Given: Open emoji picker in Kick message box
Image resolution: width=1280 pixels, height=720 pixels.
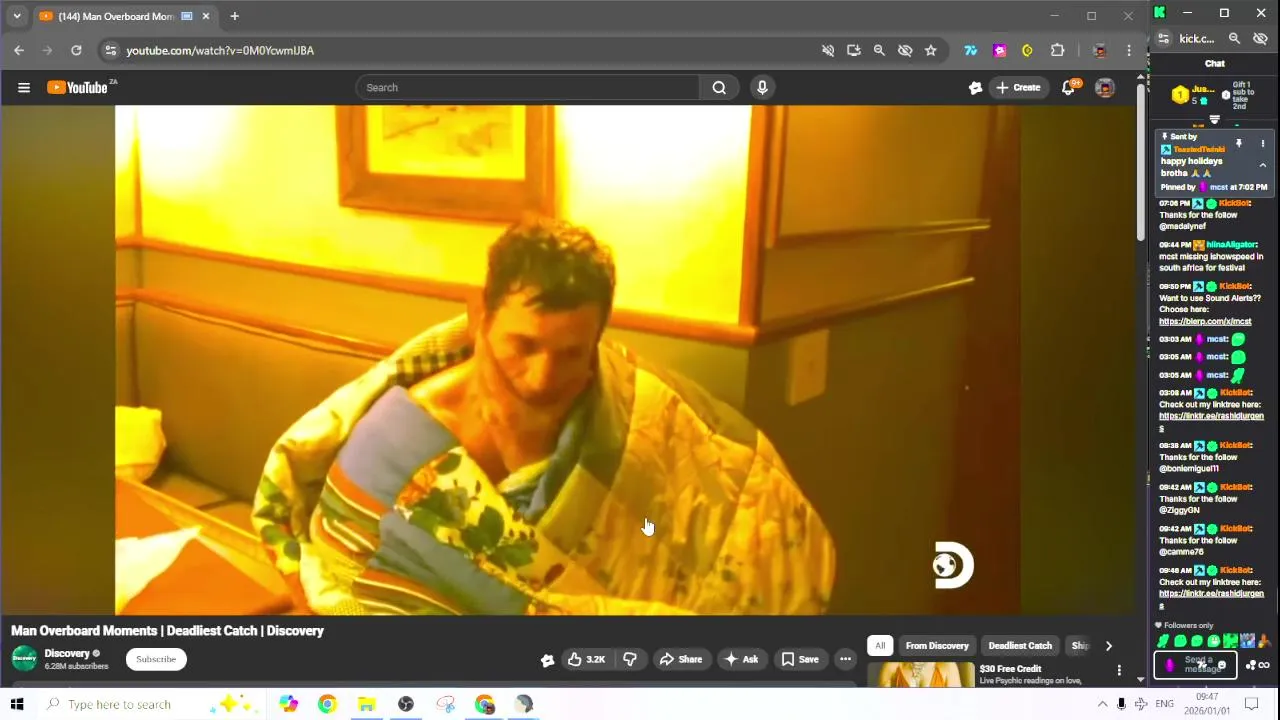Looking at the screenshot, I should [x=1221, y=665].
